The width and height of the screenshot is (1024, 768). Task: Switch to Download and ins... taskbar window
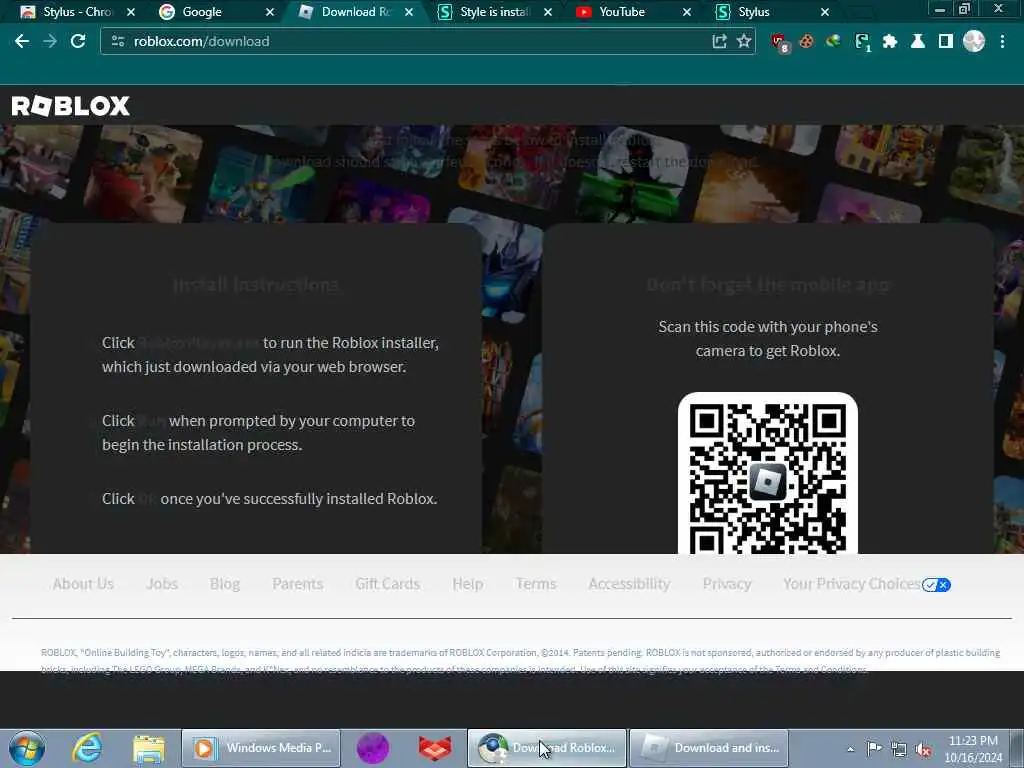709,748
